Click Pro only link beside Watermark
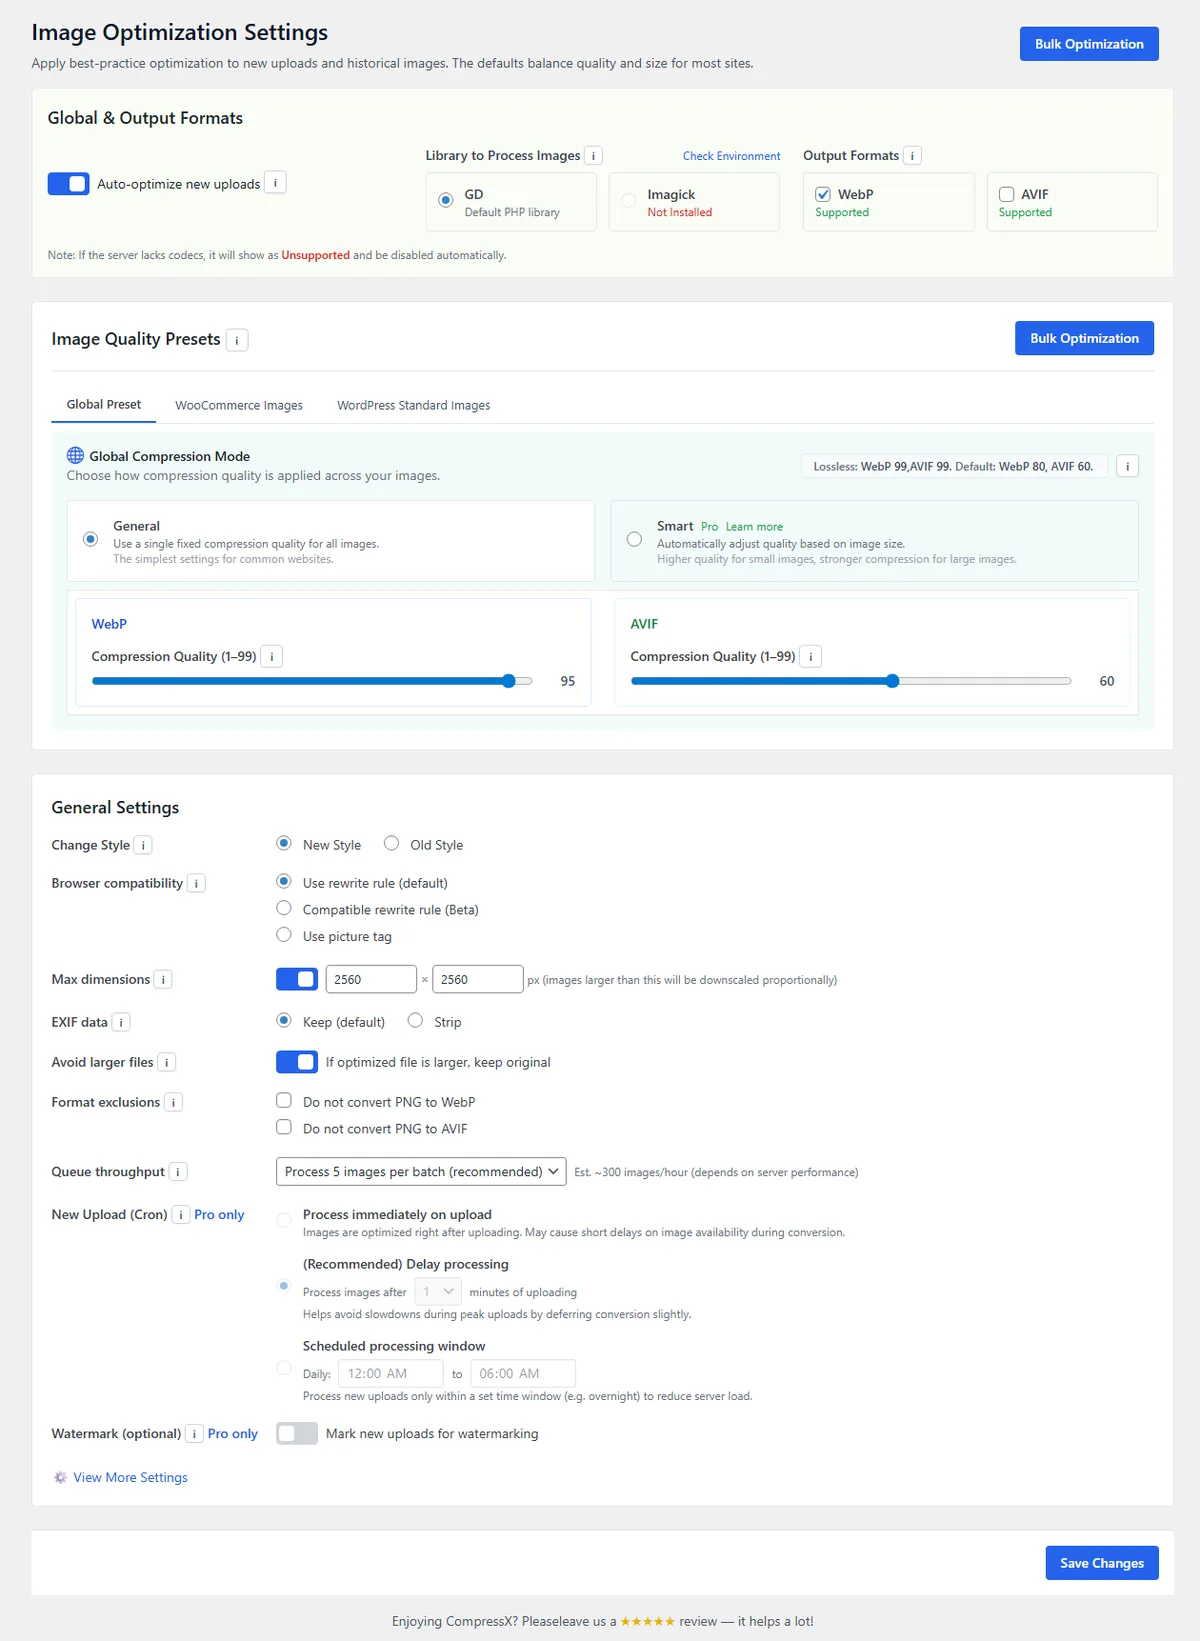1200x1641 pixels. point(232,1434)
